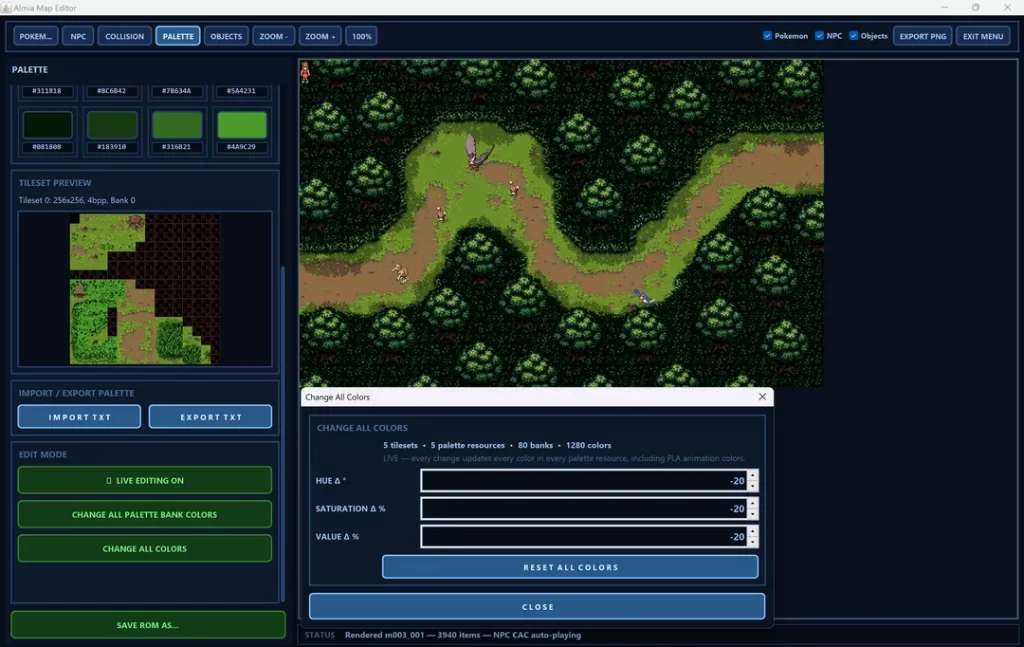Minimize the Almia Map Editor window
Viewport: 1024px width, 647px height.
tap(944, 7)
